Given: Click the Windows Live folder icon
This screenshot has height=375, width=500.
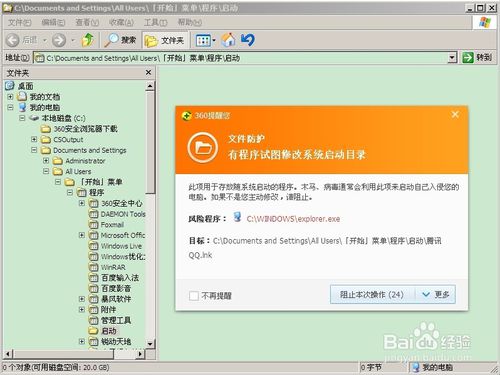Looking at the screenshot, I should click(94, 246).
